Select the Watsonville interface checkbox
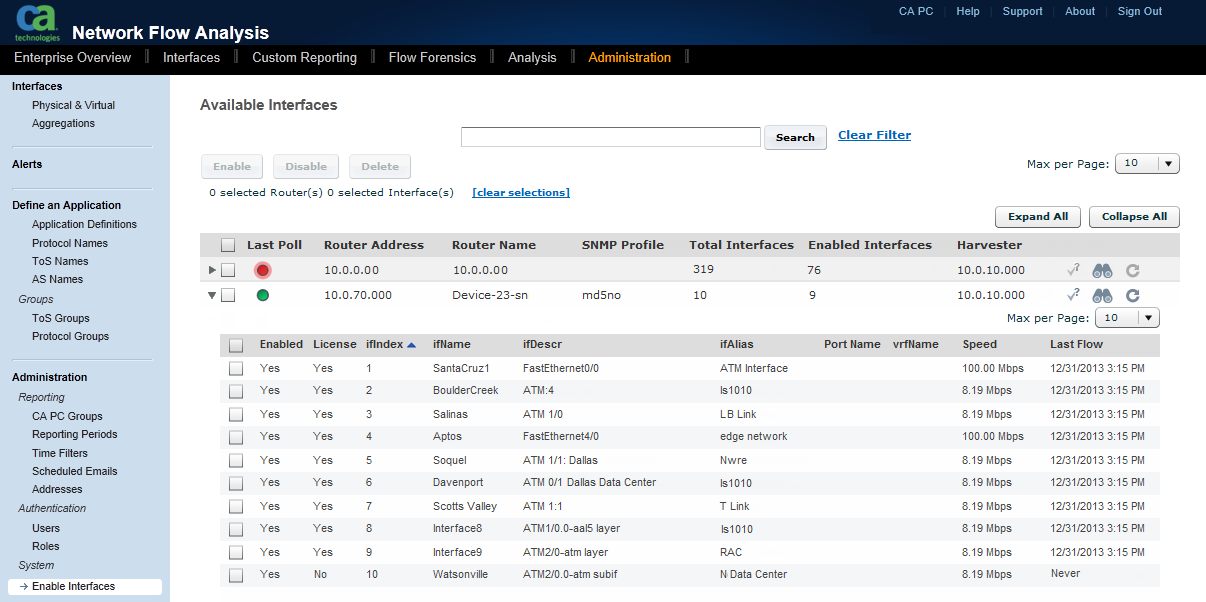Image resolution: width=1206 pixels, height=602 pixels. click(236, 575)
